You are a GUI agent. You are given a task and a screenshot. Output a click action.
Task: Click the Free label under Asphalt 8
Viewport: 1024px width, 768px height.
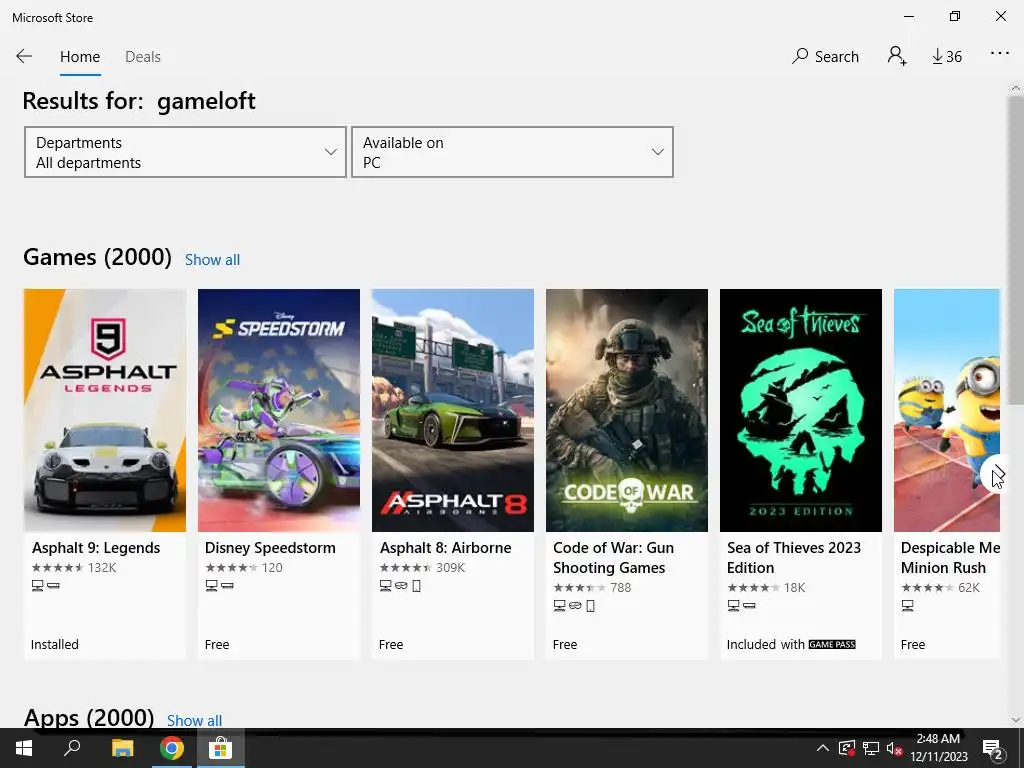391,645
